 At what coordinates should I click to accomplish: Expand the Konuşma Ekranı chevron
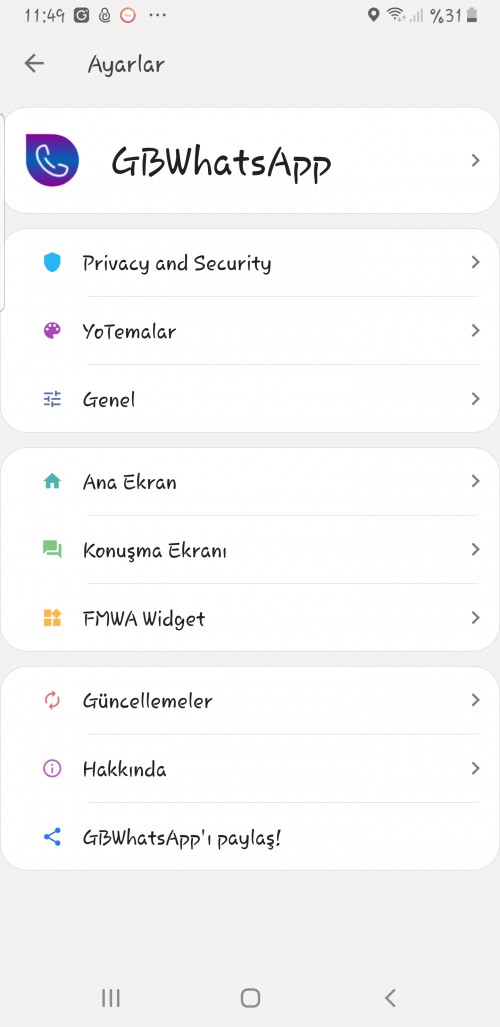pyautogui.click(x=476, y=550)
